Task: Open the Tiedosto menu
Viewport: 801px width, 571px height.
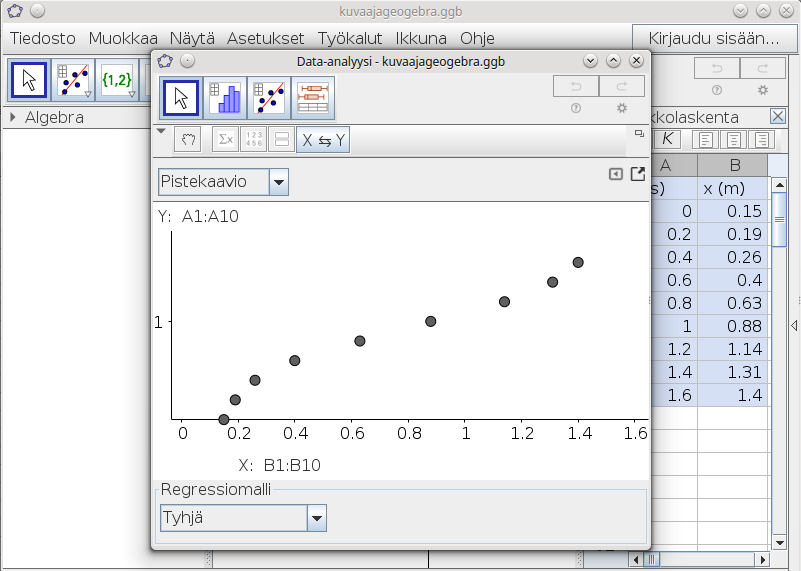Action: pos(43,38)
